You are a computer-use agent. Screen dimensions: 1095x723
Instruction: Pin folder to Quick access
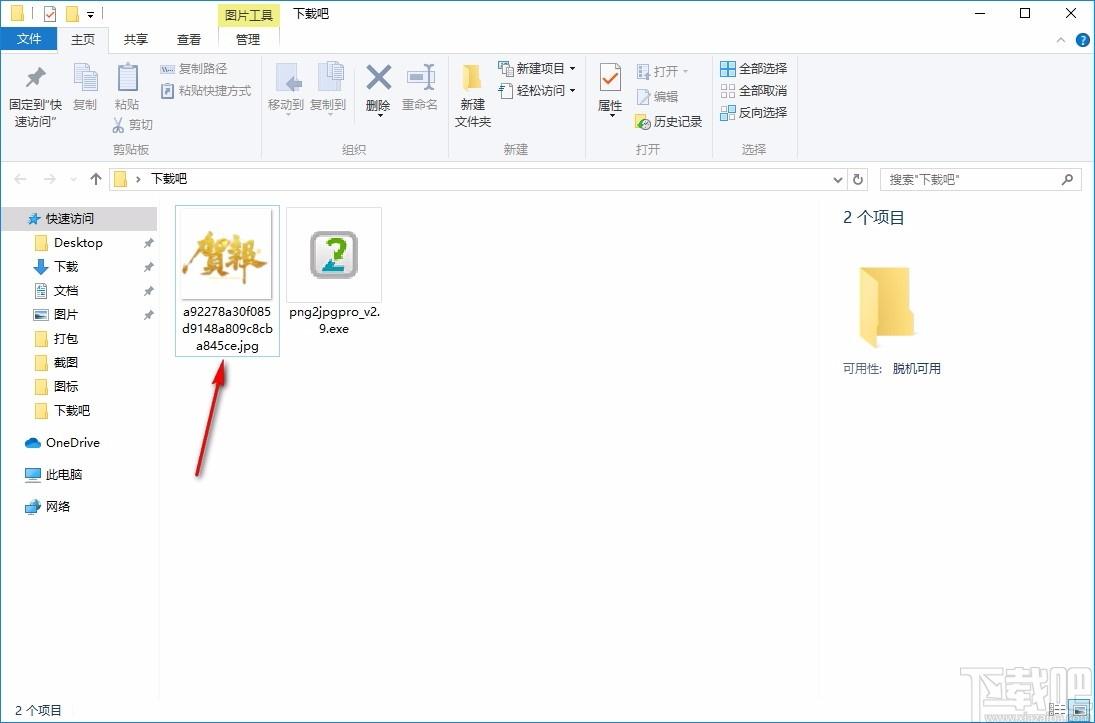pyautogui.click(x=35, y=96)
